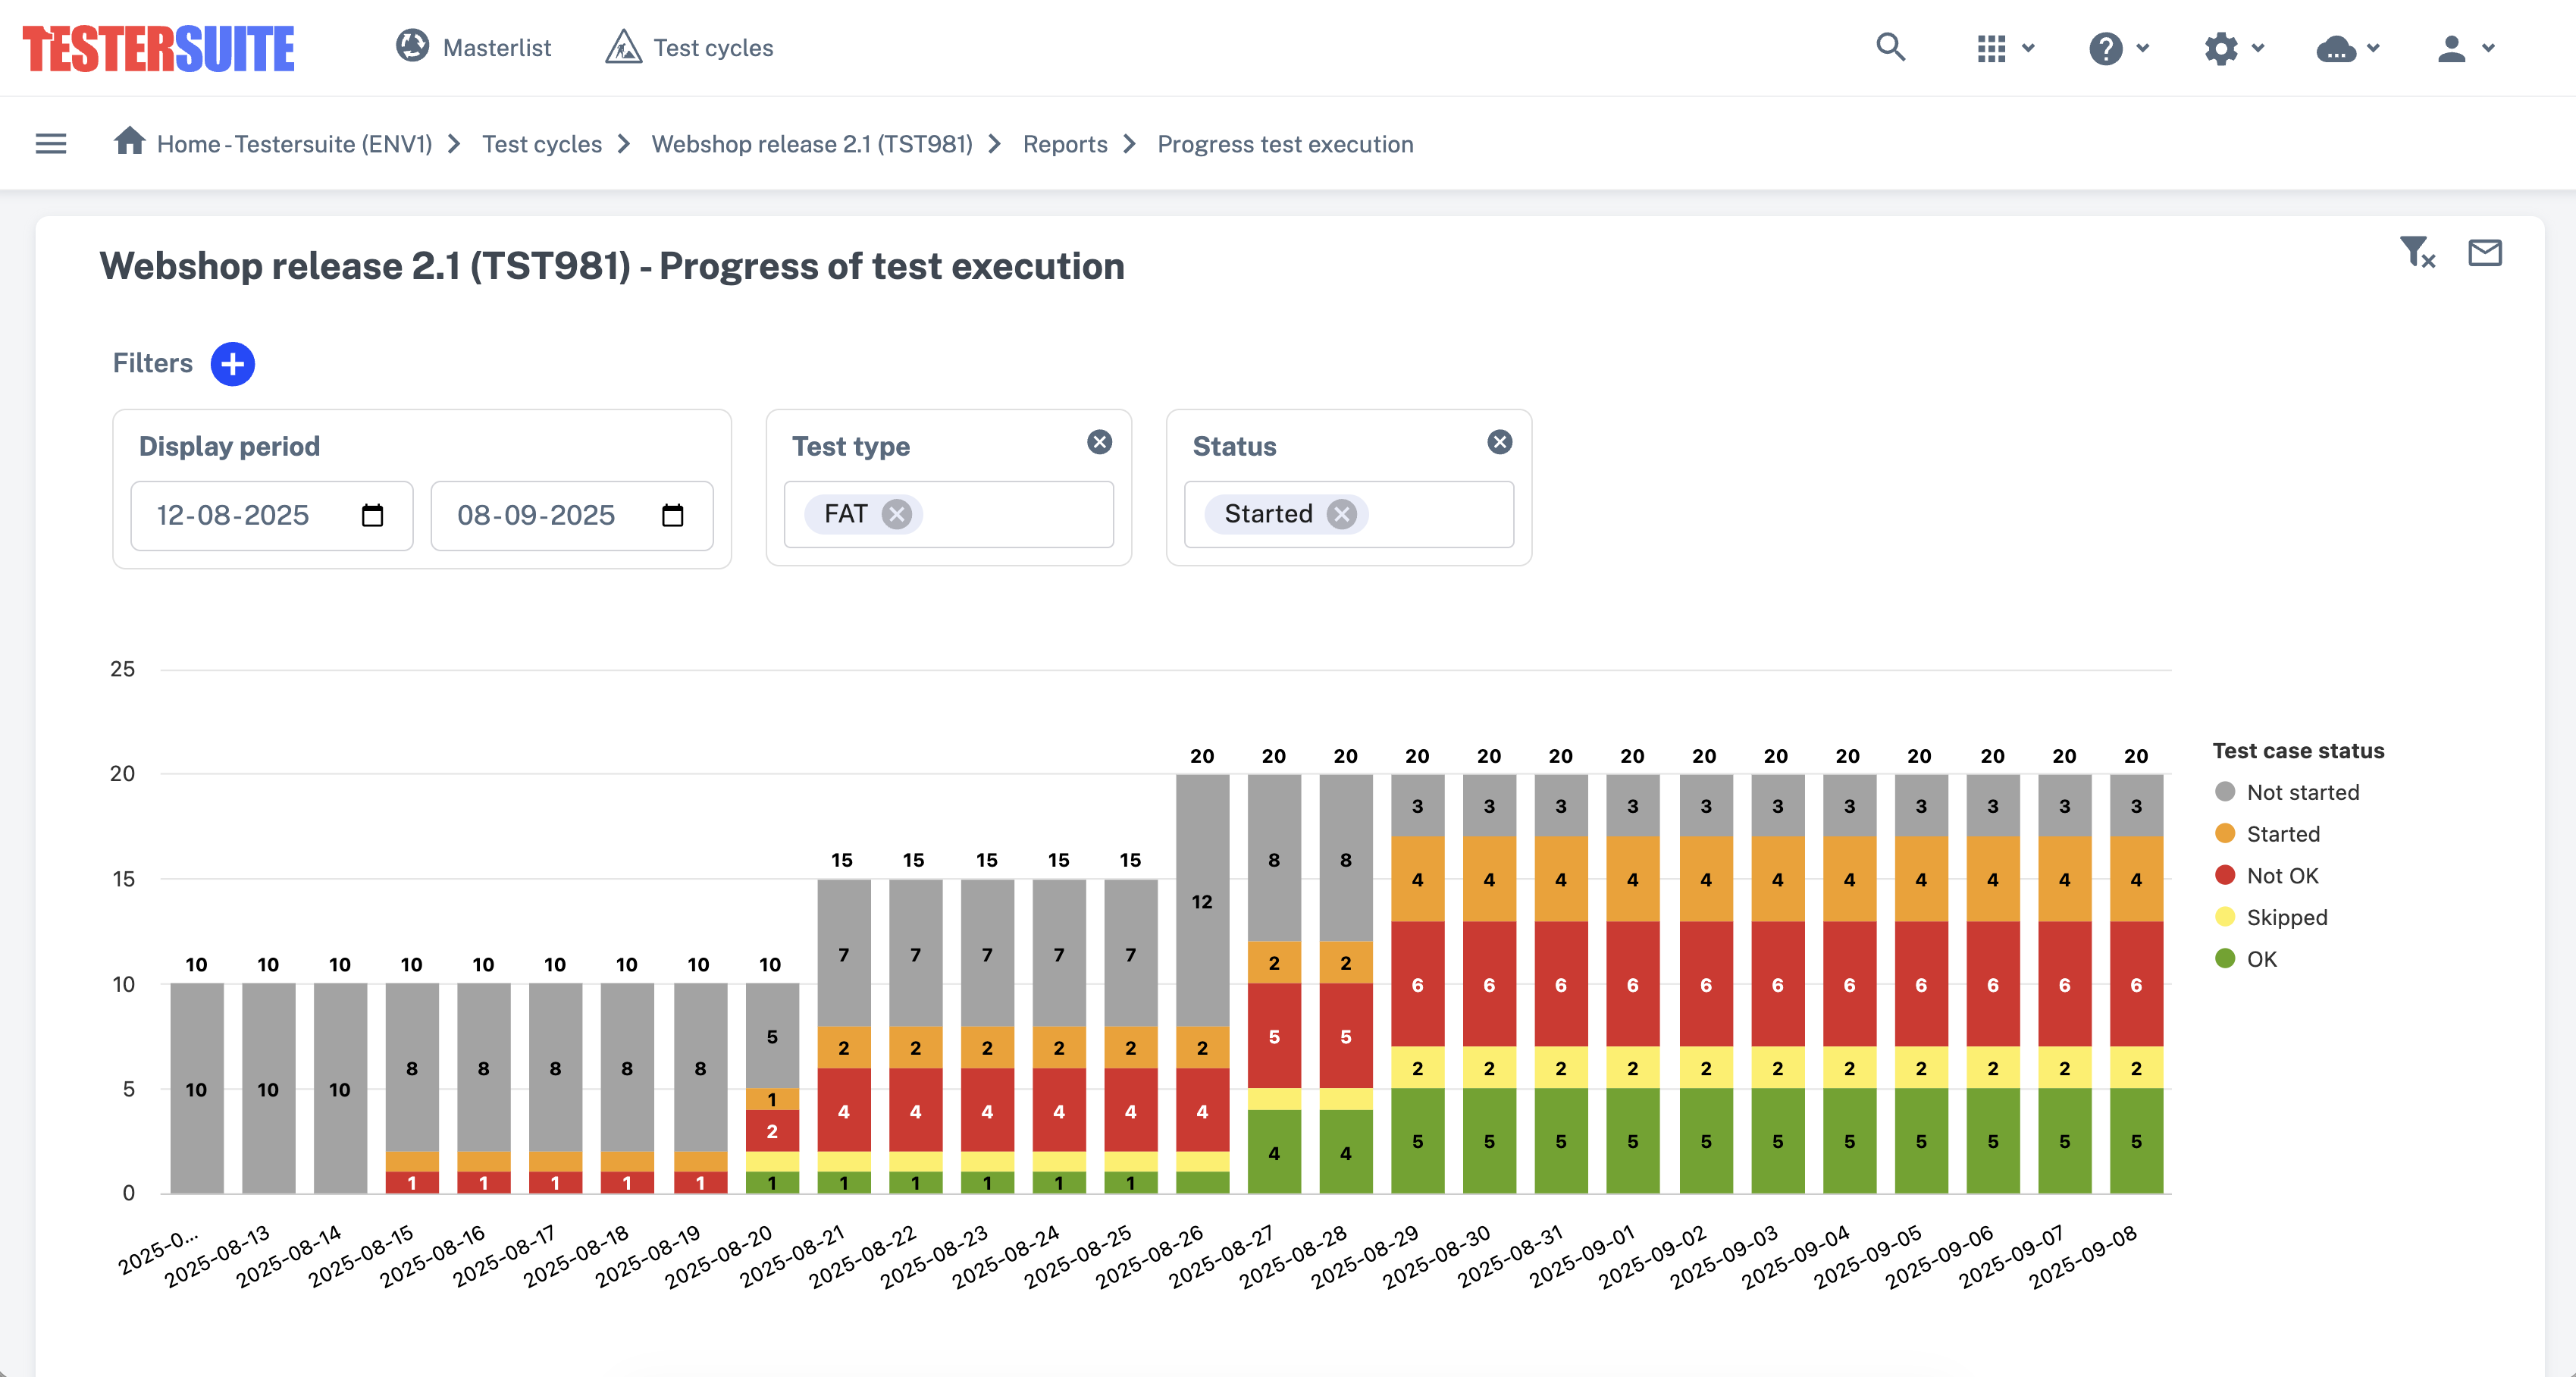Go to Reports breadcrumb
Viewport: 2576px width, 1377px height.
1065,144
